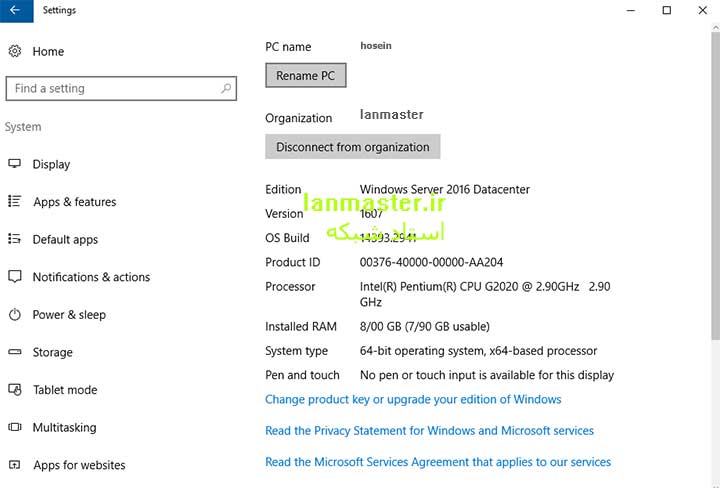
Task: Select installed RAM 8/00 GB value
Action: point(425,326)
